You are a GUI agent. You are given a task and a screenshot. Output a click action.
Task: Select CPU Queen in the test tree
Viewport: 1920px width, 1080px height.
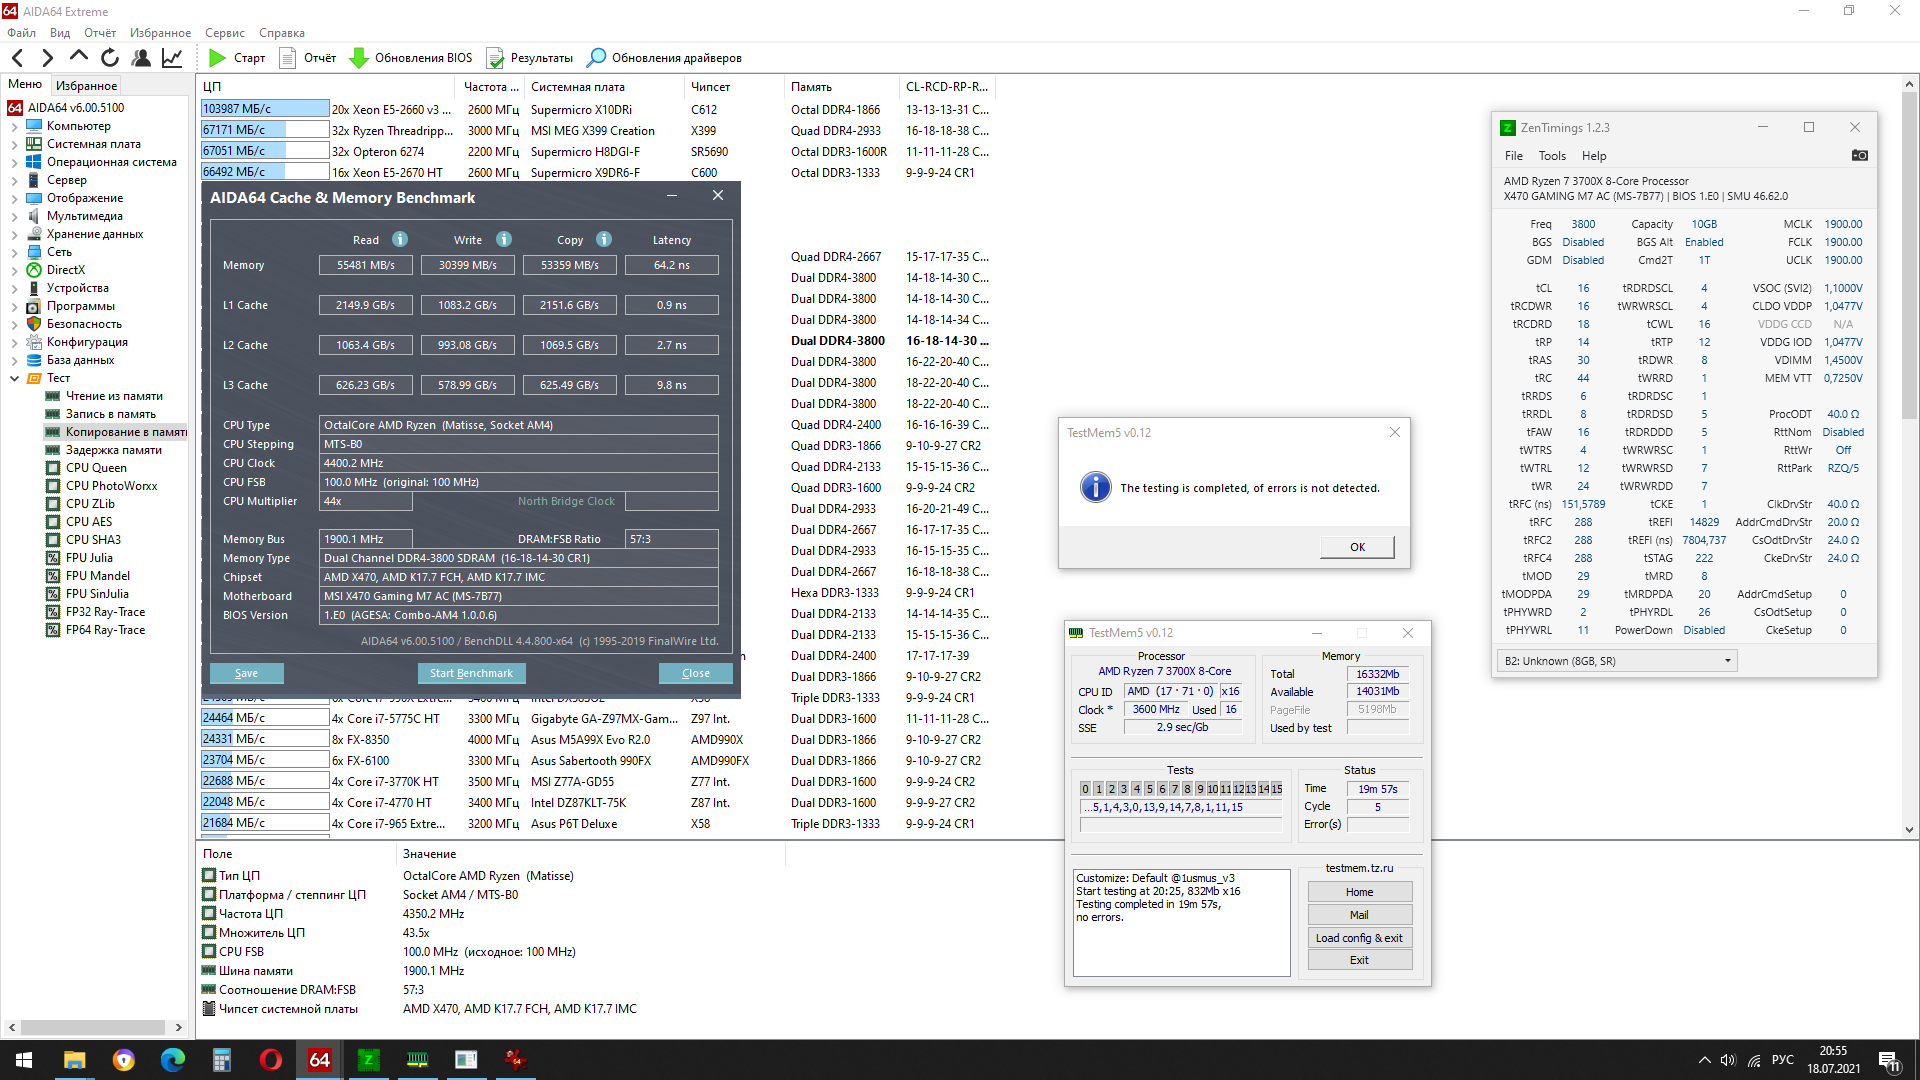click(x=96, y=468)
